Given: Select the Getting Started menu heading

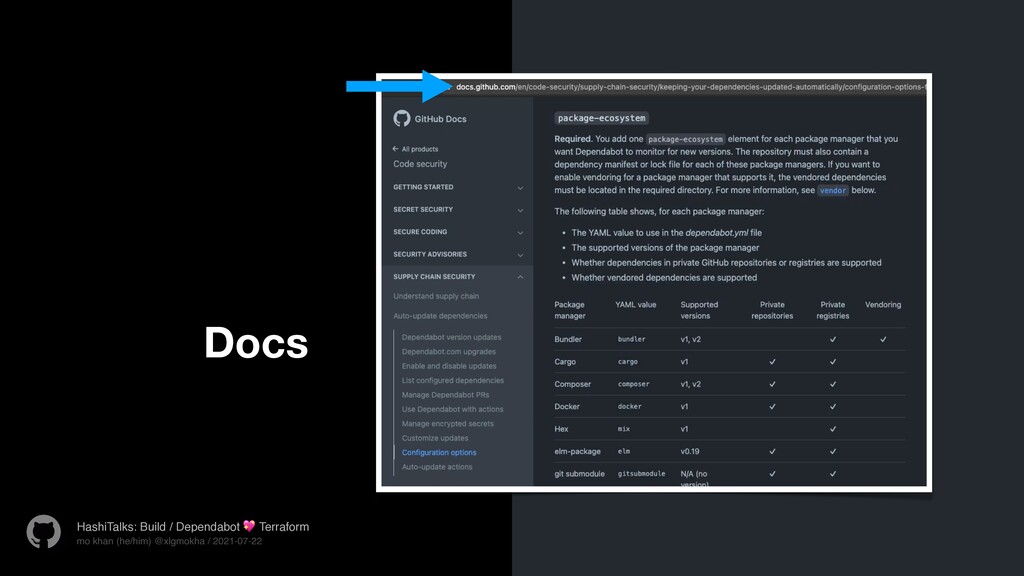Looking at the screenshot, I should coord(423,187).
